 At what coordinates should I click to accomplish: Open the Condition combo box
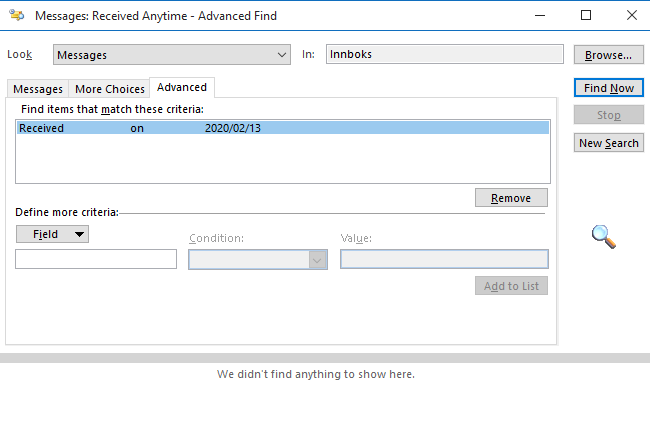tap(258, 260)
